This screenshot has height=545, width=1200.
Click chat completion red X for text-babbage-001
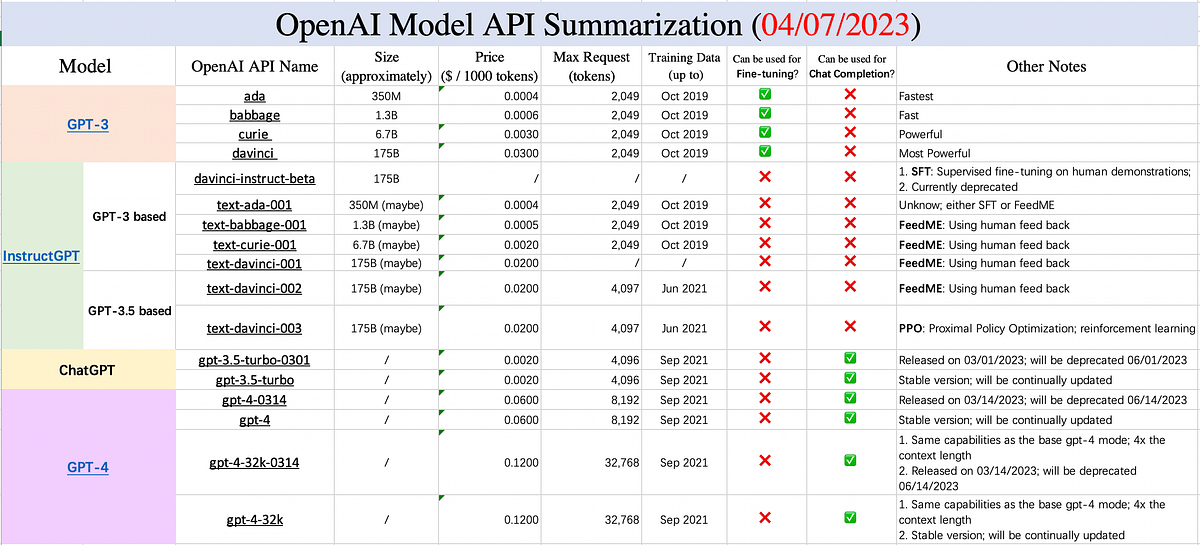pyautogui.click(x=850, y=224)
